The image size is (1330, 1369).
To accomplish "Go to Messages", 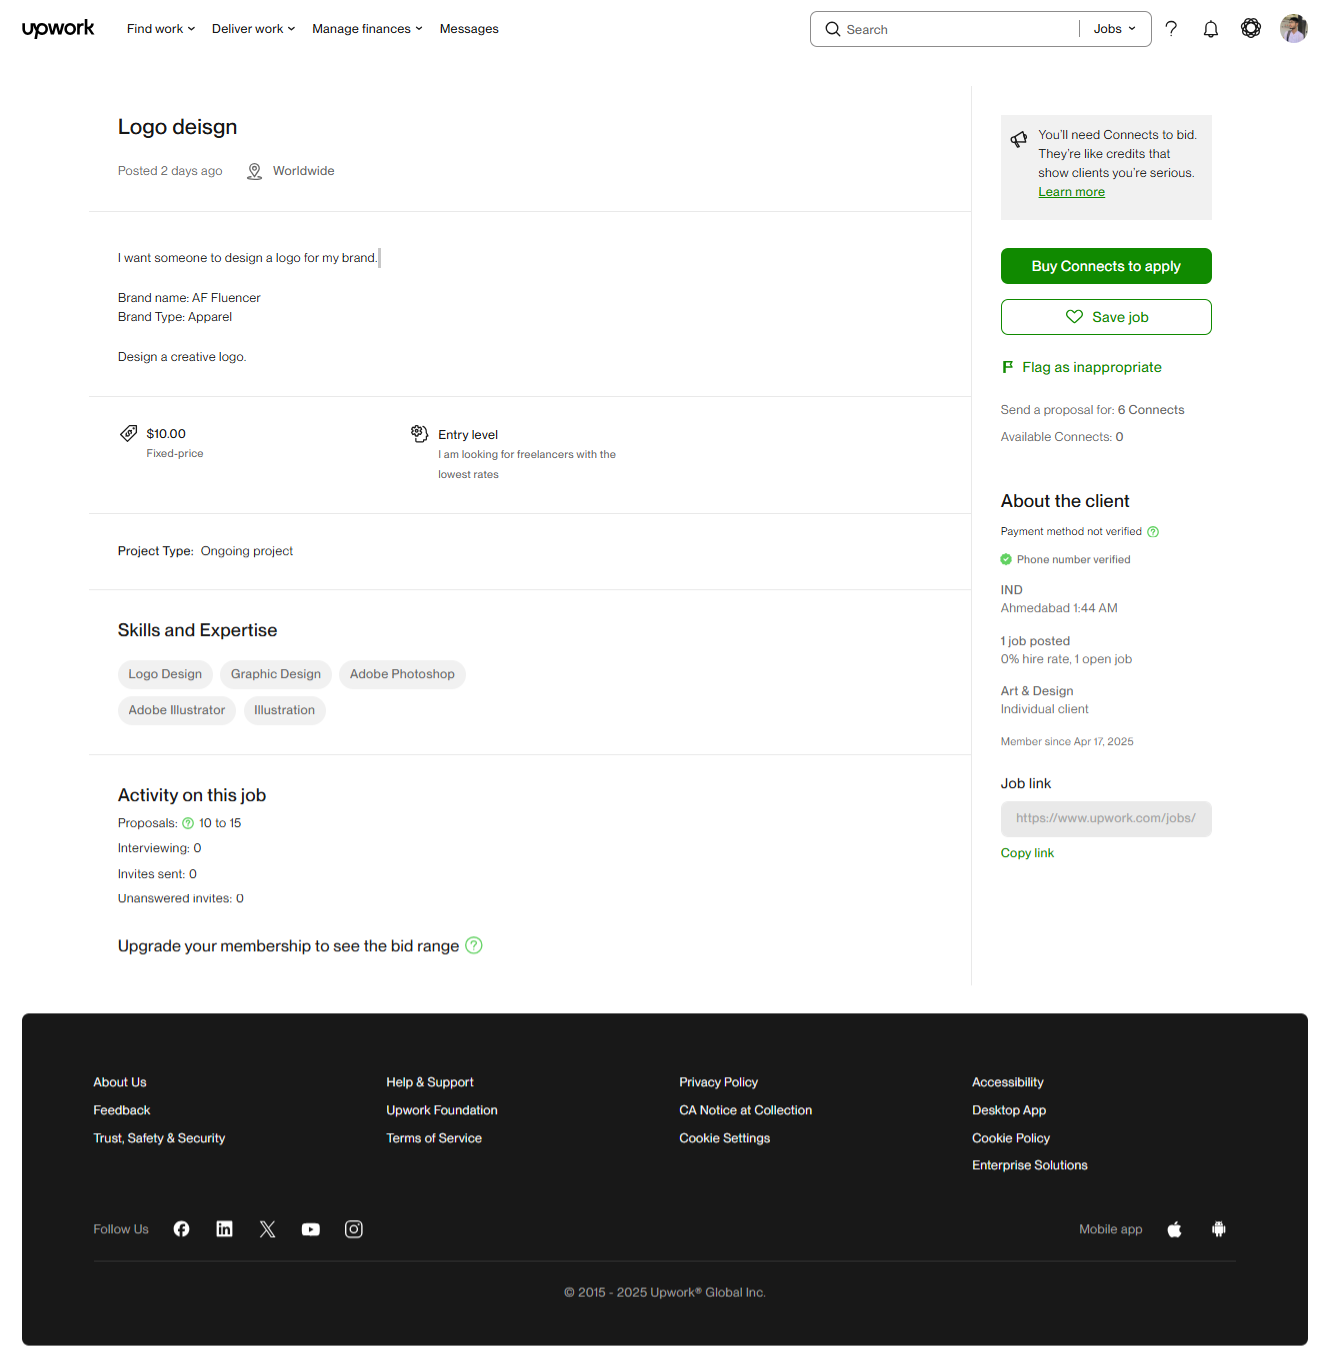I will [469, 29].
